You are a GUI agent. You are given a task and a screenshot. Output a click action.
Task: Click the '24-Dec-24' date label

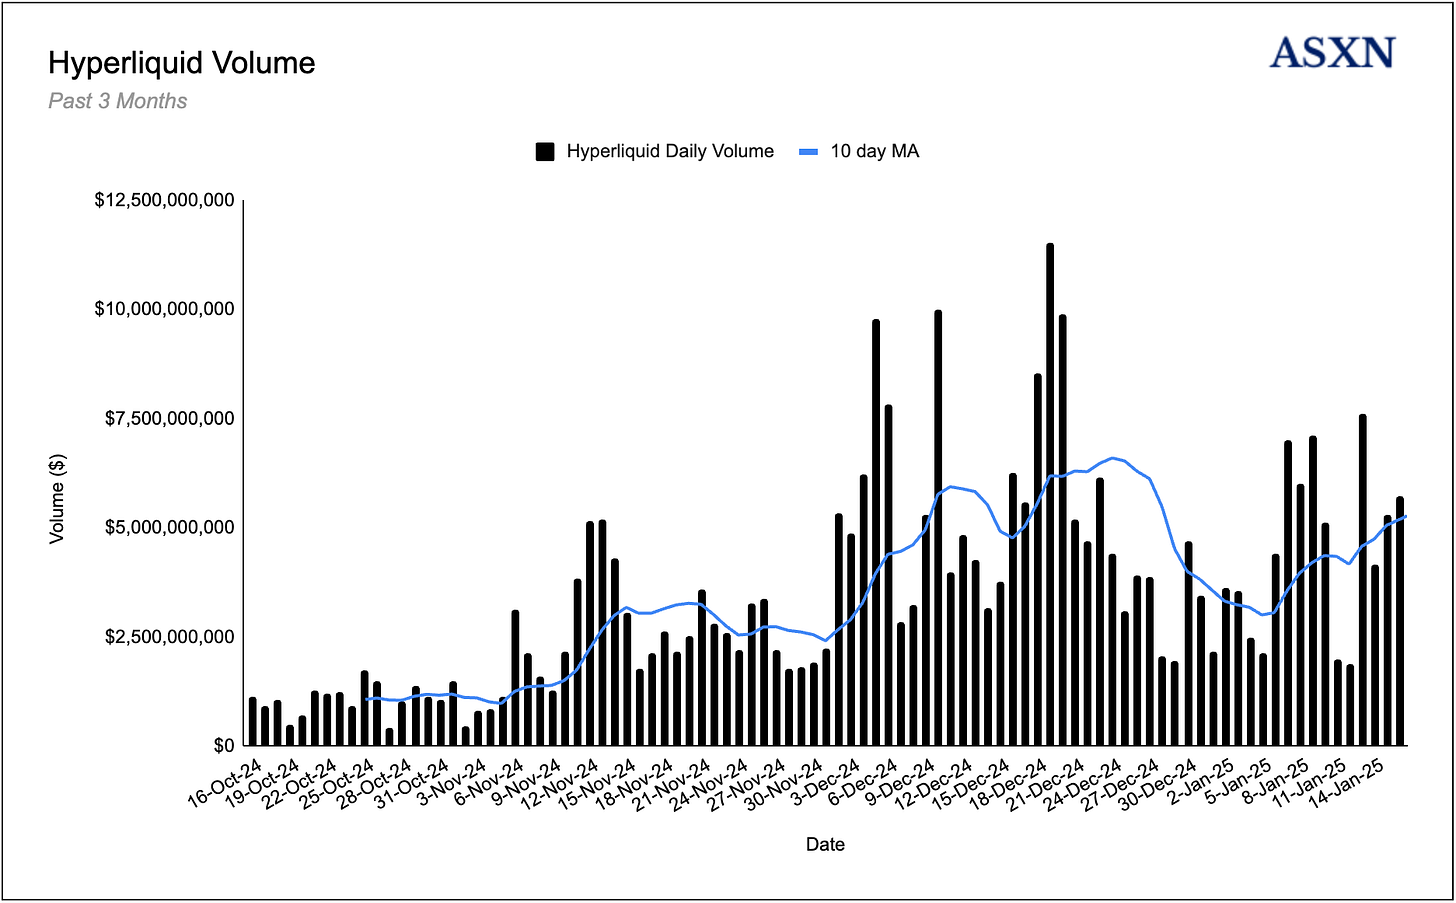tap(1084, 783)
